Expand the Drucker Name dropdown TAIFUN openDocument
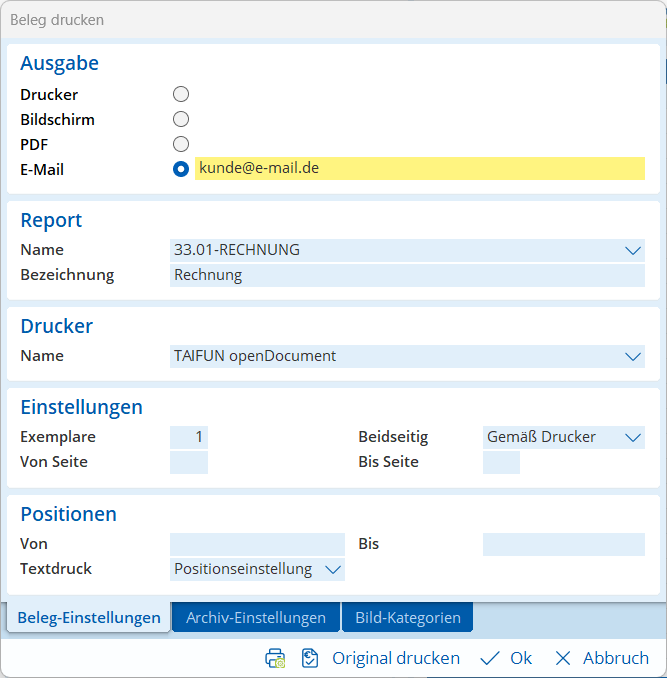 tap(632, 356)
